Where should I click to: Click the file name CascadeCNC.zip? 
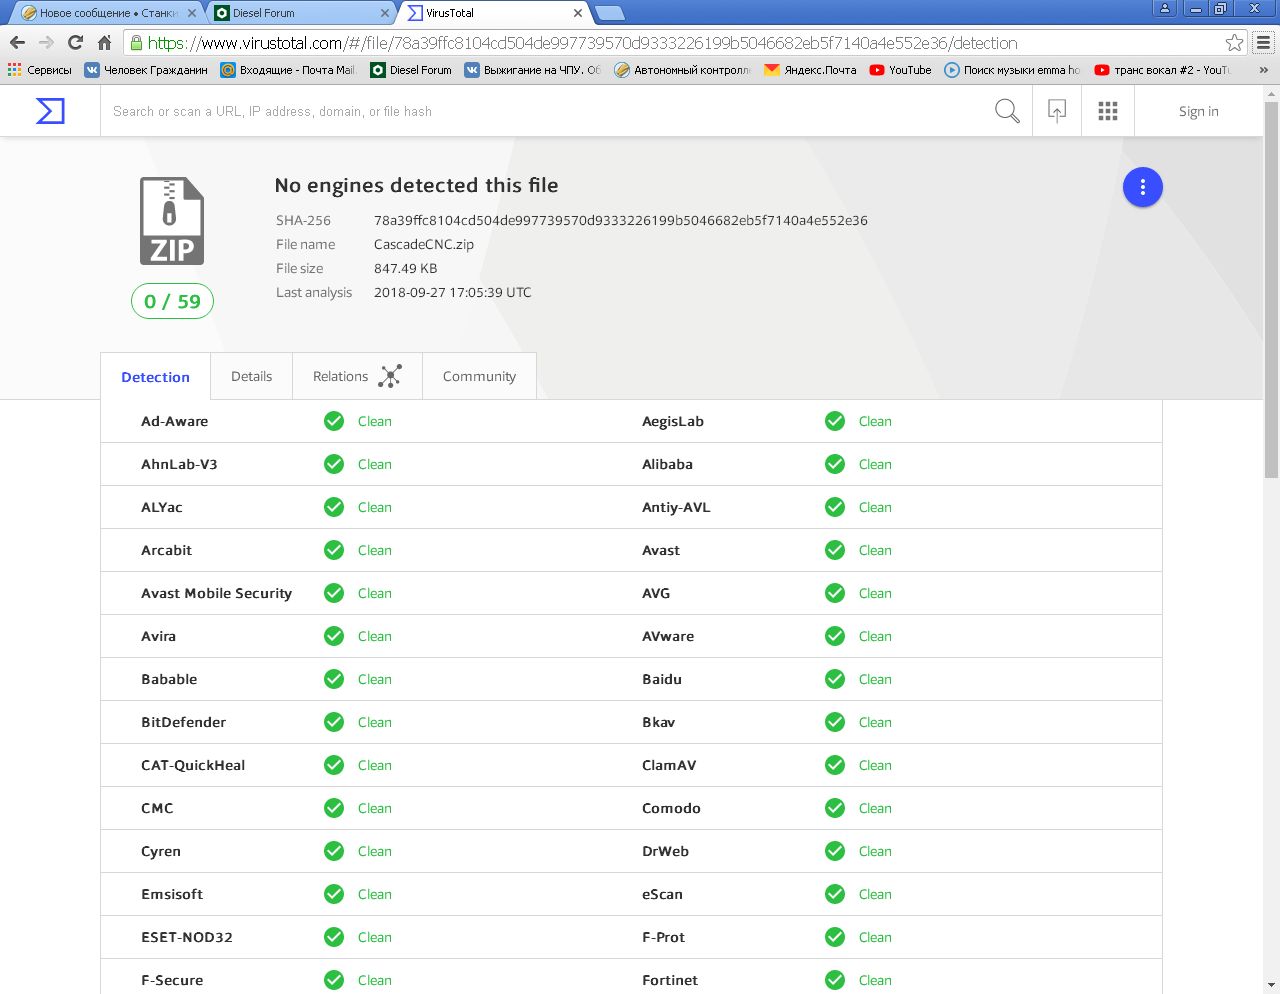(424, 244)
